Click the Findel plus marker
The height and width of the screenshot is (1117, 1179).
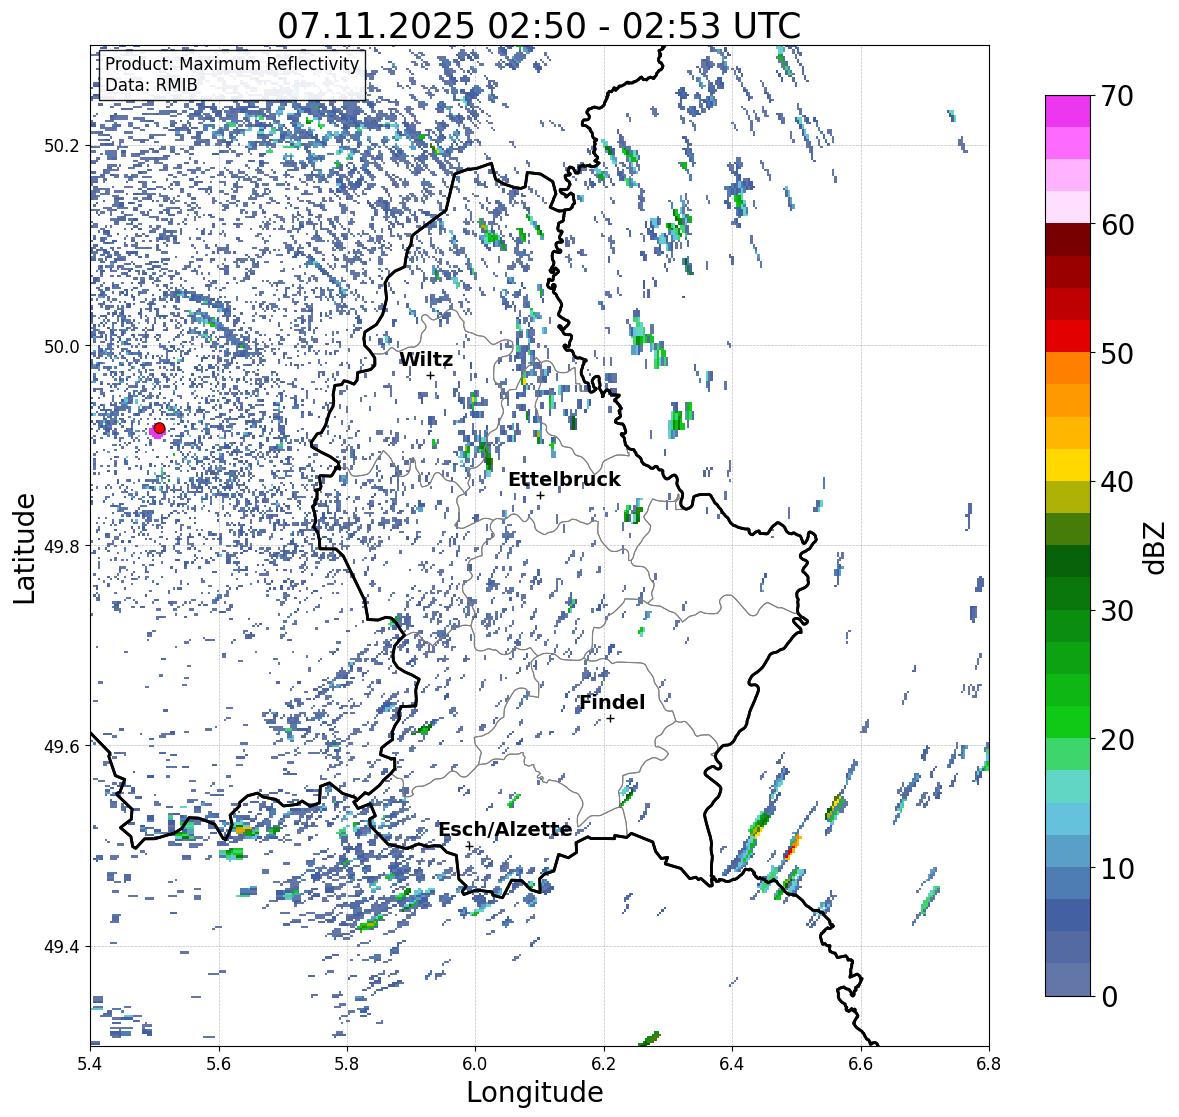click(611, 719)
